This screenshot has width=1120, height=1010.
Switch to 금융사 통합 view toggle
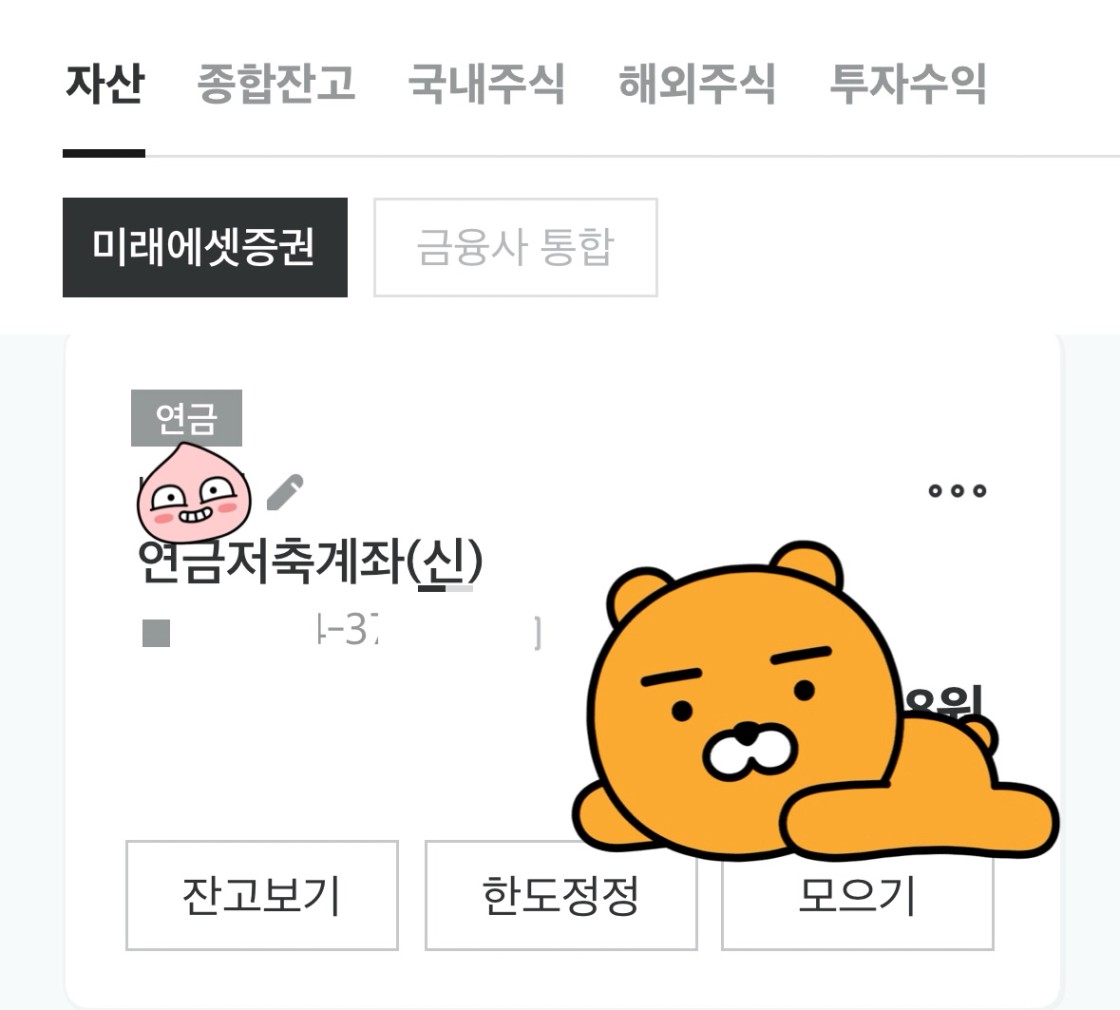[515, 247]
